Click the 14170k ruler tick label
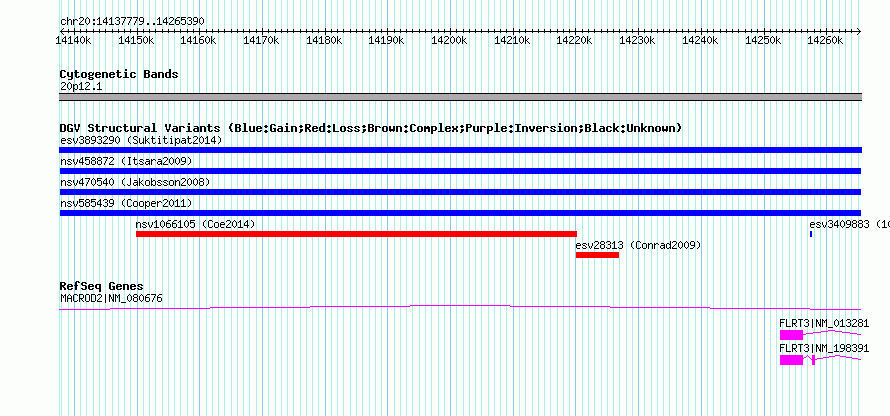 coord(261,40)
